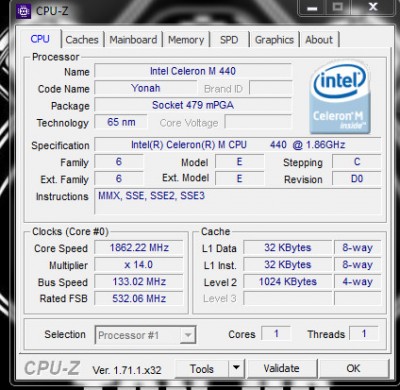The width and height of the screenshot is (400, 390).
Task: Click the Threads count field
Action: pyautogui.click(x=364, y=334)
